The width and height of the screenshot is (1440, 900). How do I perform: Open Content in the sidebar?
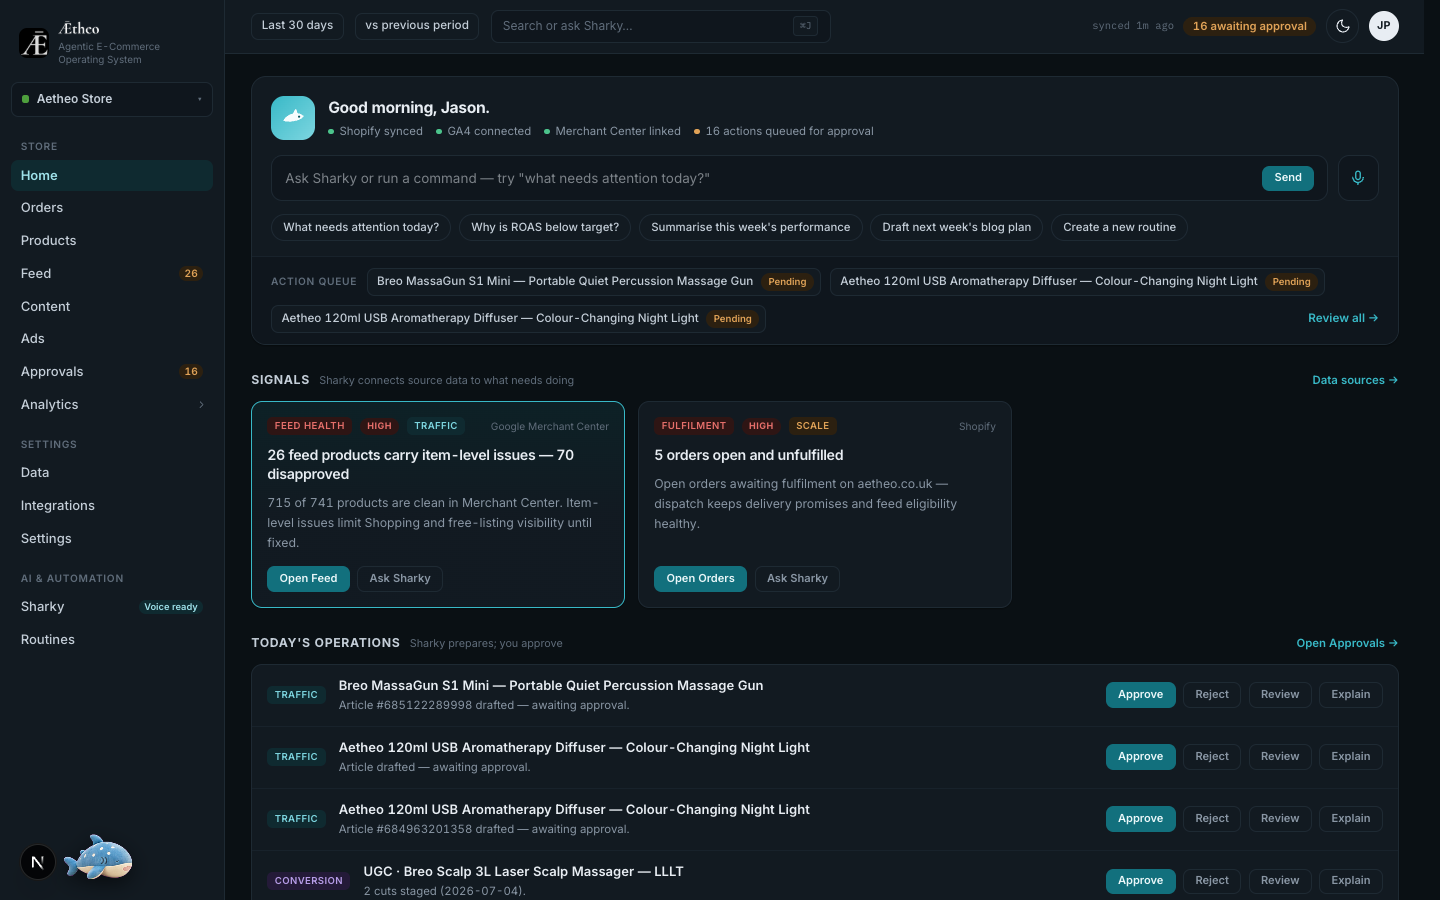[112, 307]
